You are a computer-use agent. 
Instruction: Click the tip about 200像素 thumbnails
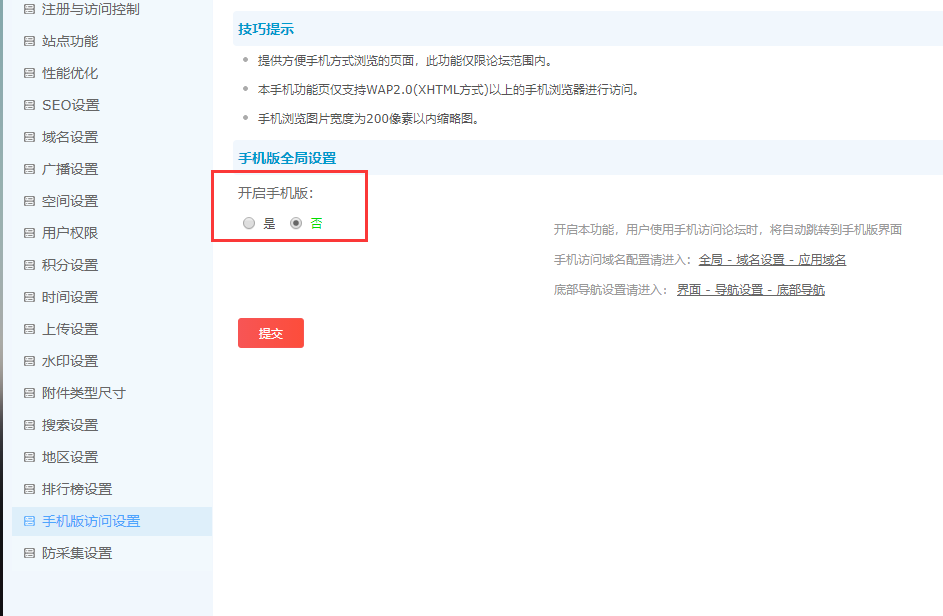[x=368, y=119]
